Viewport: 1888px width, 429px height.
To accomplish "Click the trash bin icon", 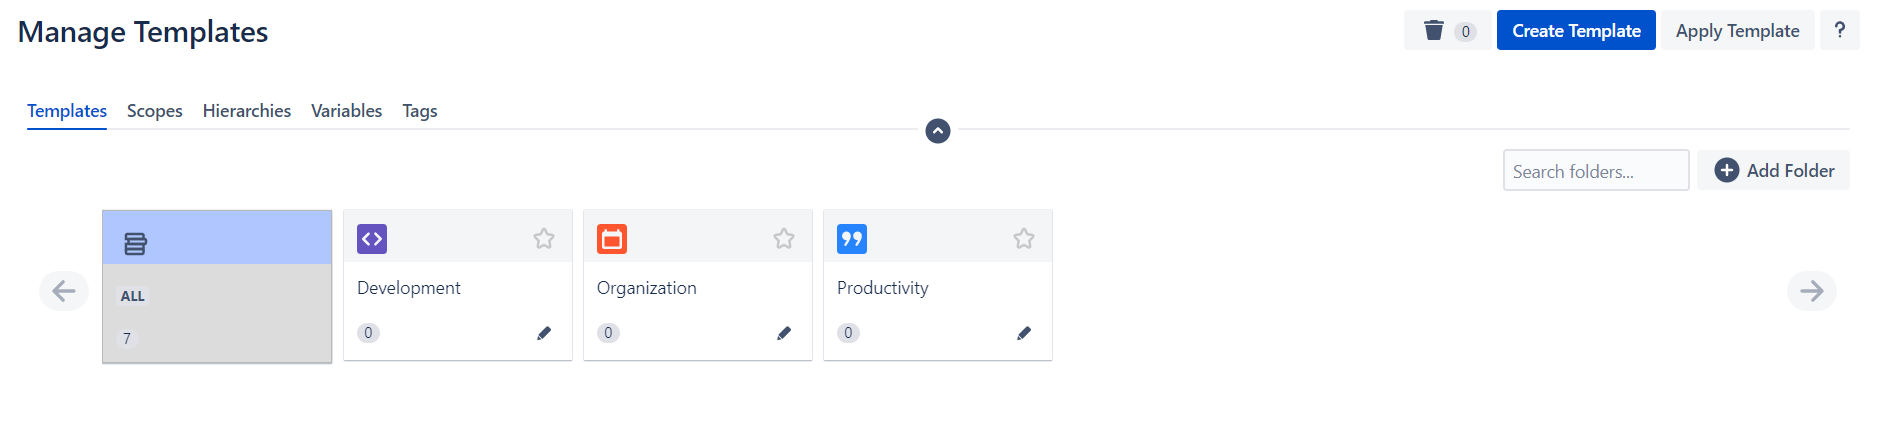I will pyautogui.click(x=1434, y=30).
